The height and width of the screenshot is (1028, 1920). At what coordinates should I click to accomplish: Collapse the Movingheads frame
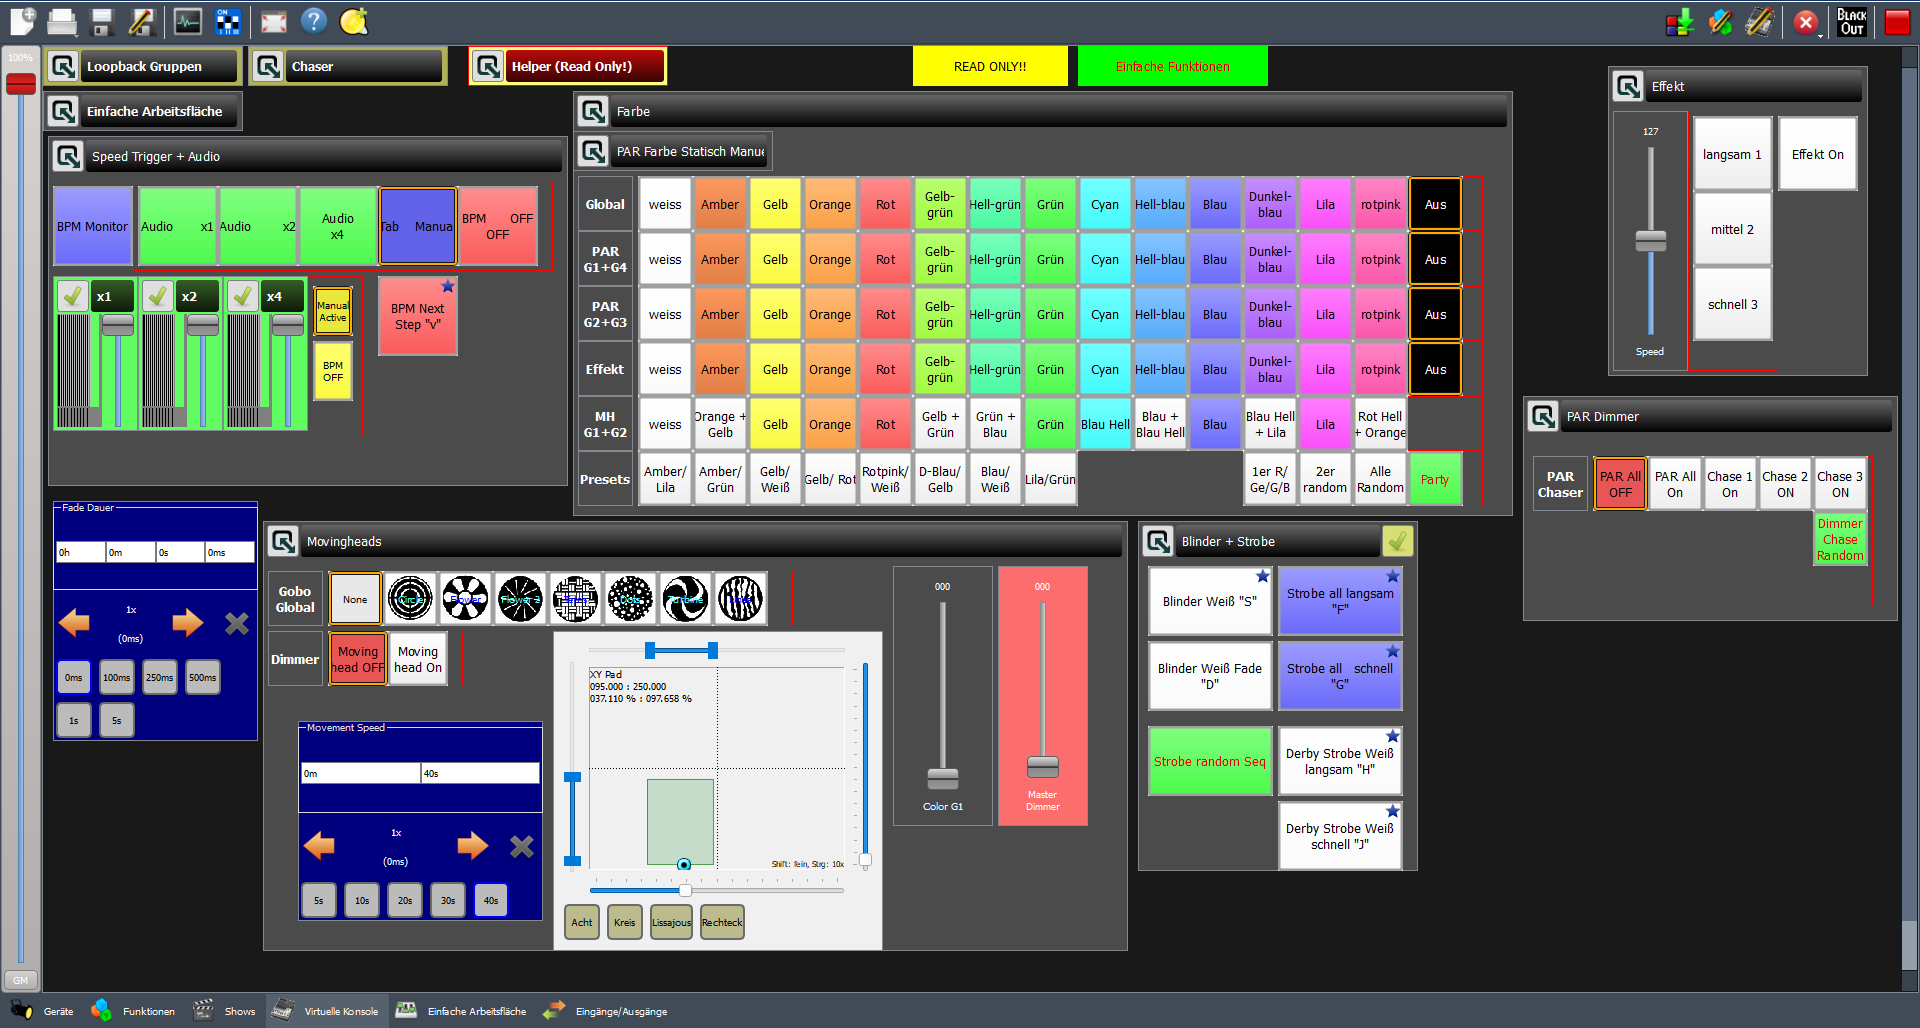coord(284,542)
